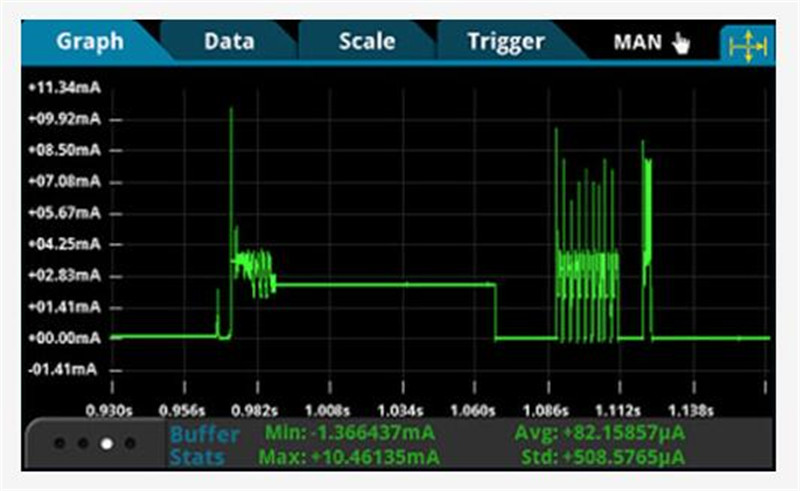Select the last swipe-page dot
The width and height of the screenshot is (800, 491).
[x=129, y=442]
